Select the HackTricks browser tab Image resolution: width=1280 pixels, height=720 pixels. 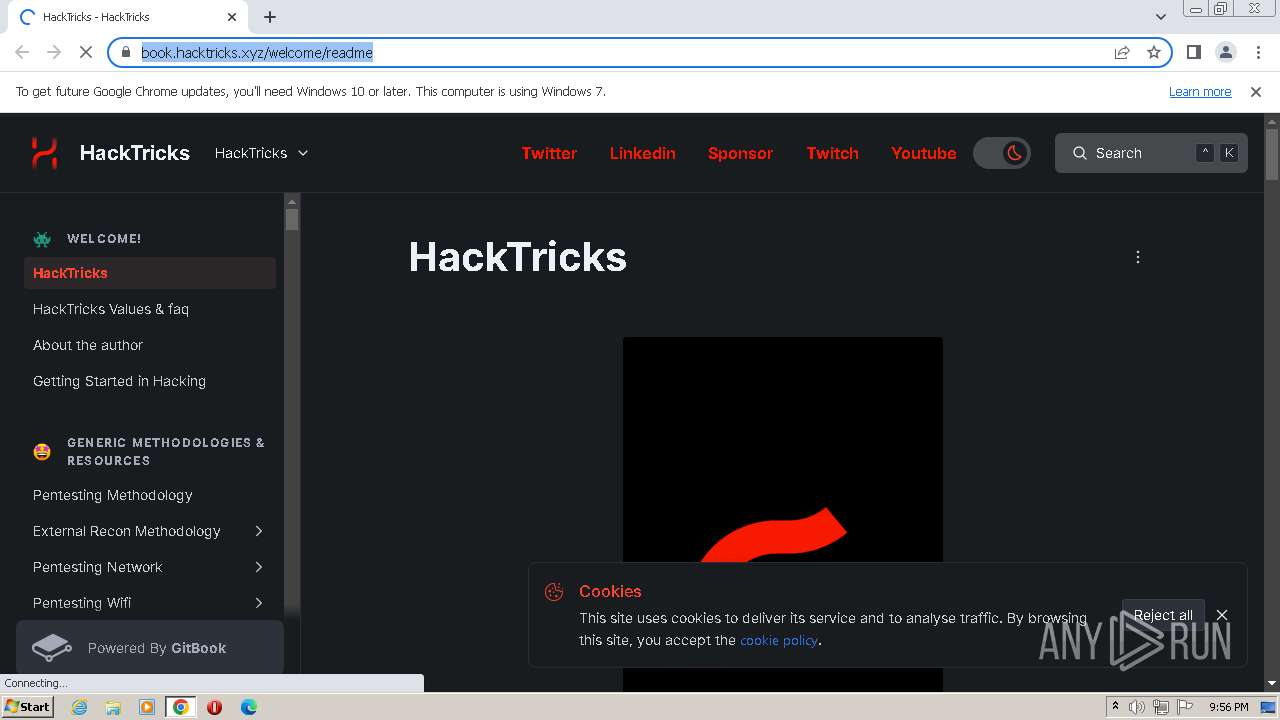point(127,17)
